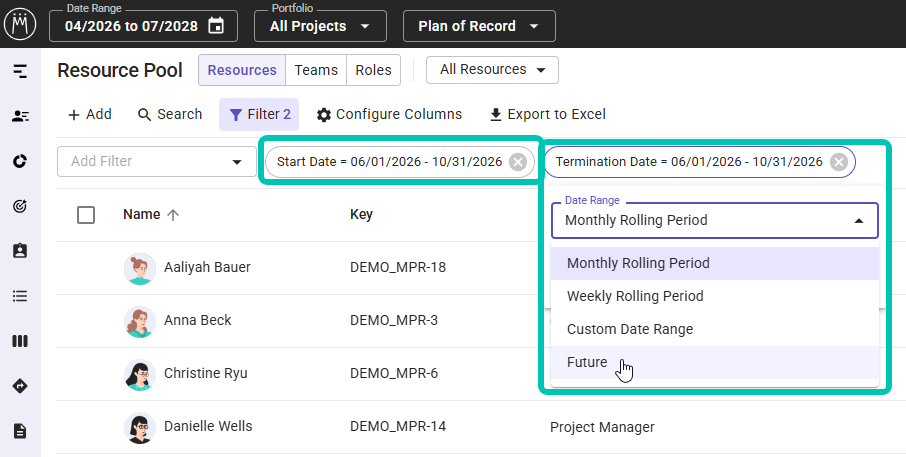The height and width of the screenshot is (457, 906).
Task: Collapse the Monthly Rolling Period select box
Action: 715,220
